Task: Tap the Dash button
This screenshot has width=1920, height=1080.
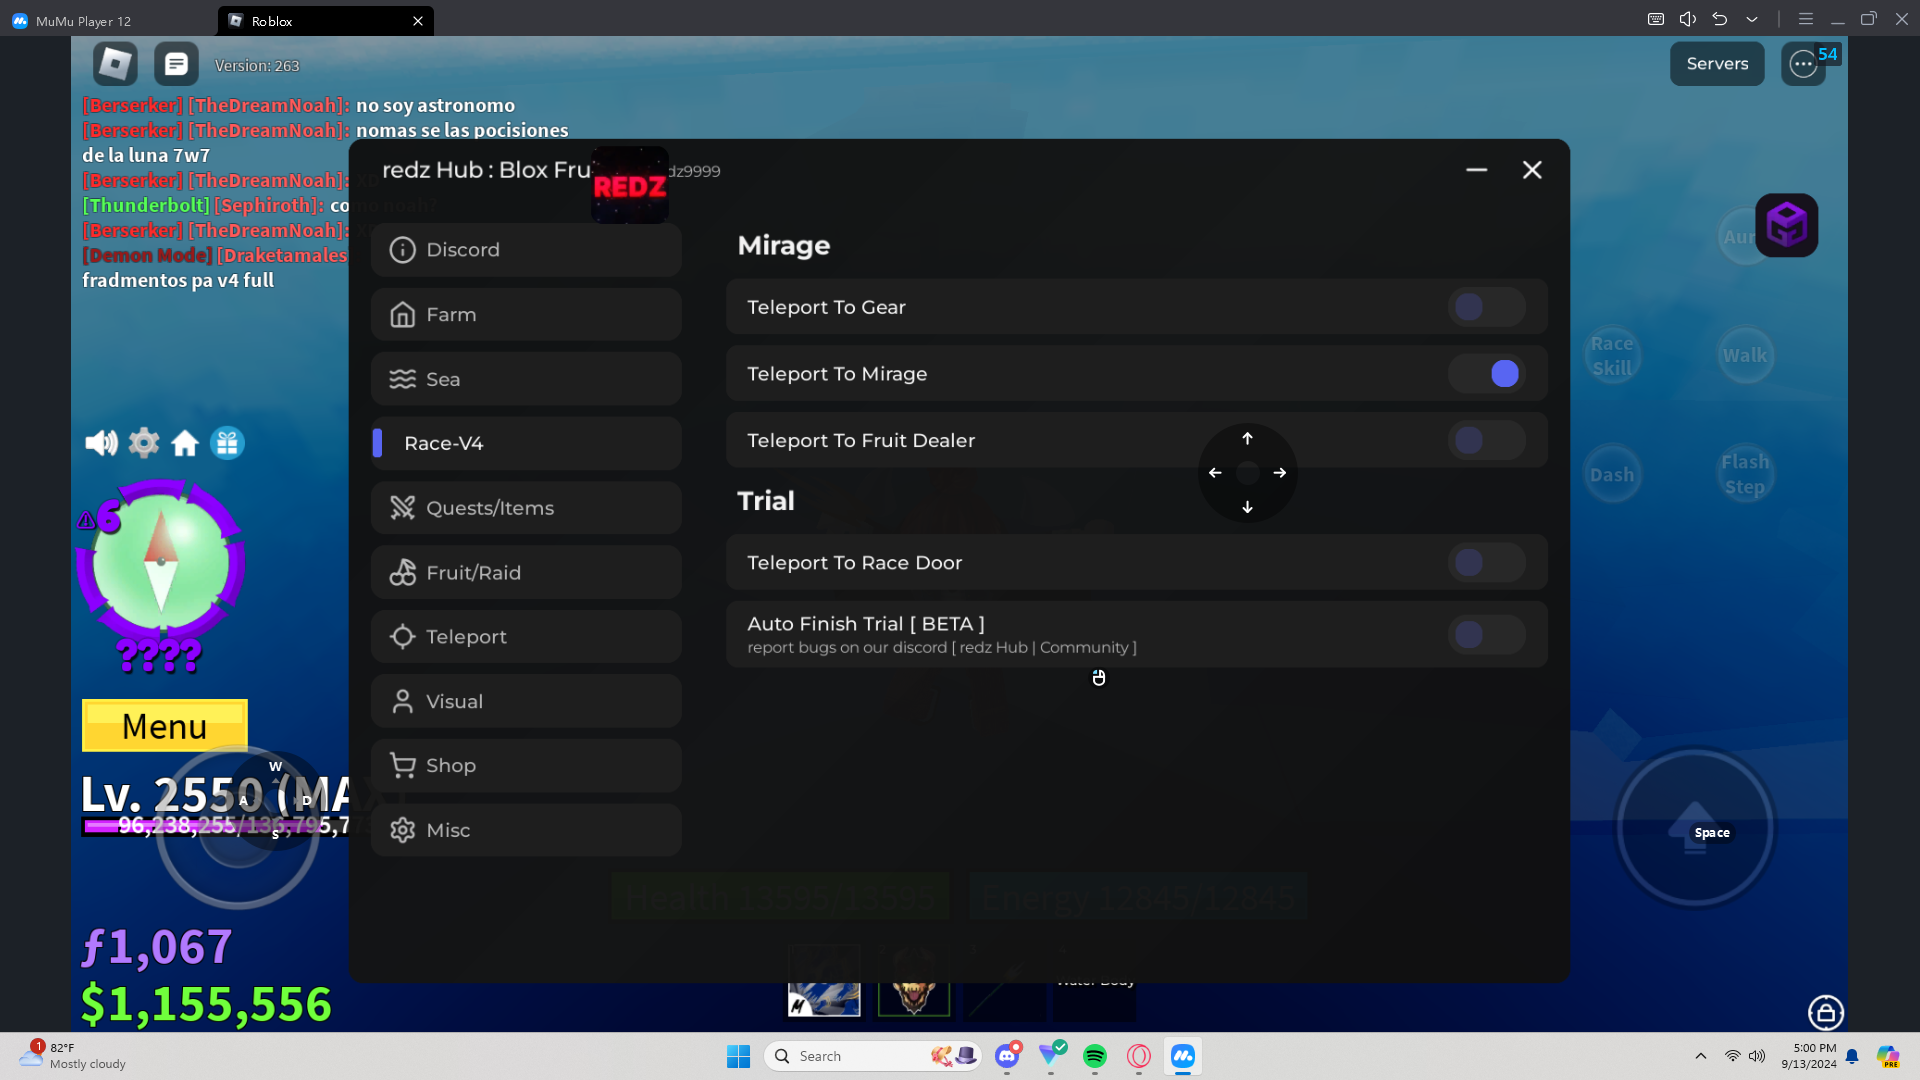Action: coord(1612,475)
